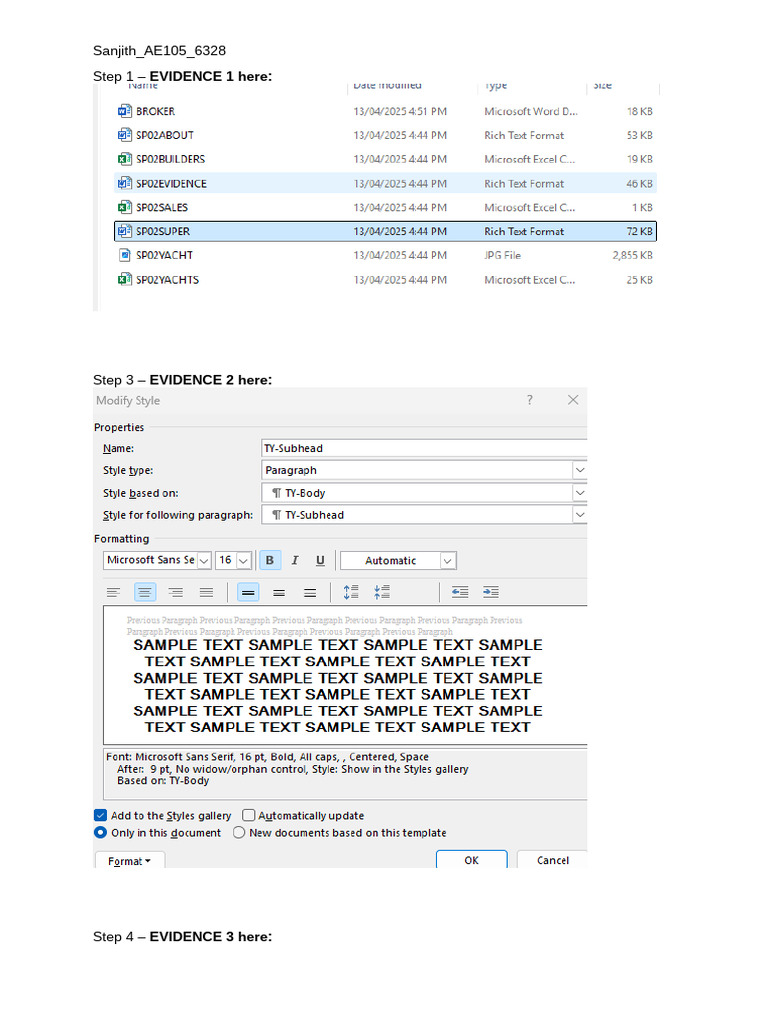Toggle Bold formatting in Modify Style
The image size is (768, 1024).
(x=270, y=560)
